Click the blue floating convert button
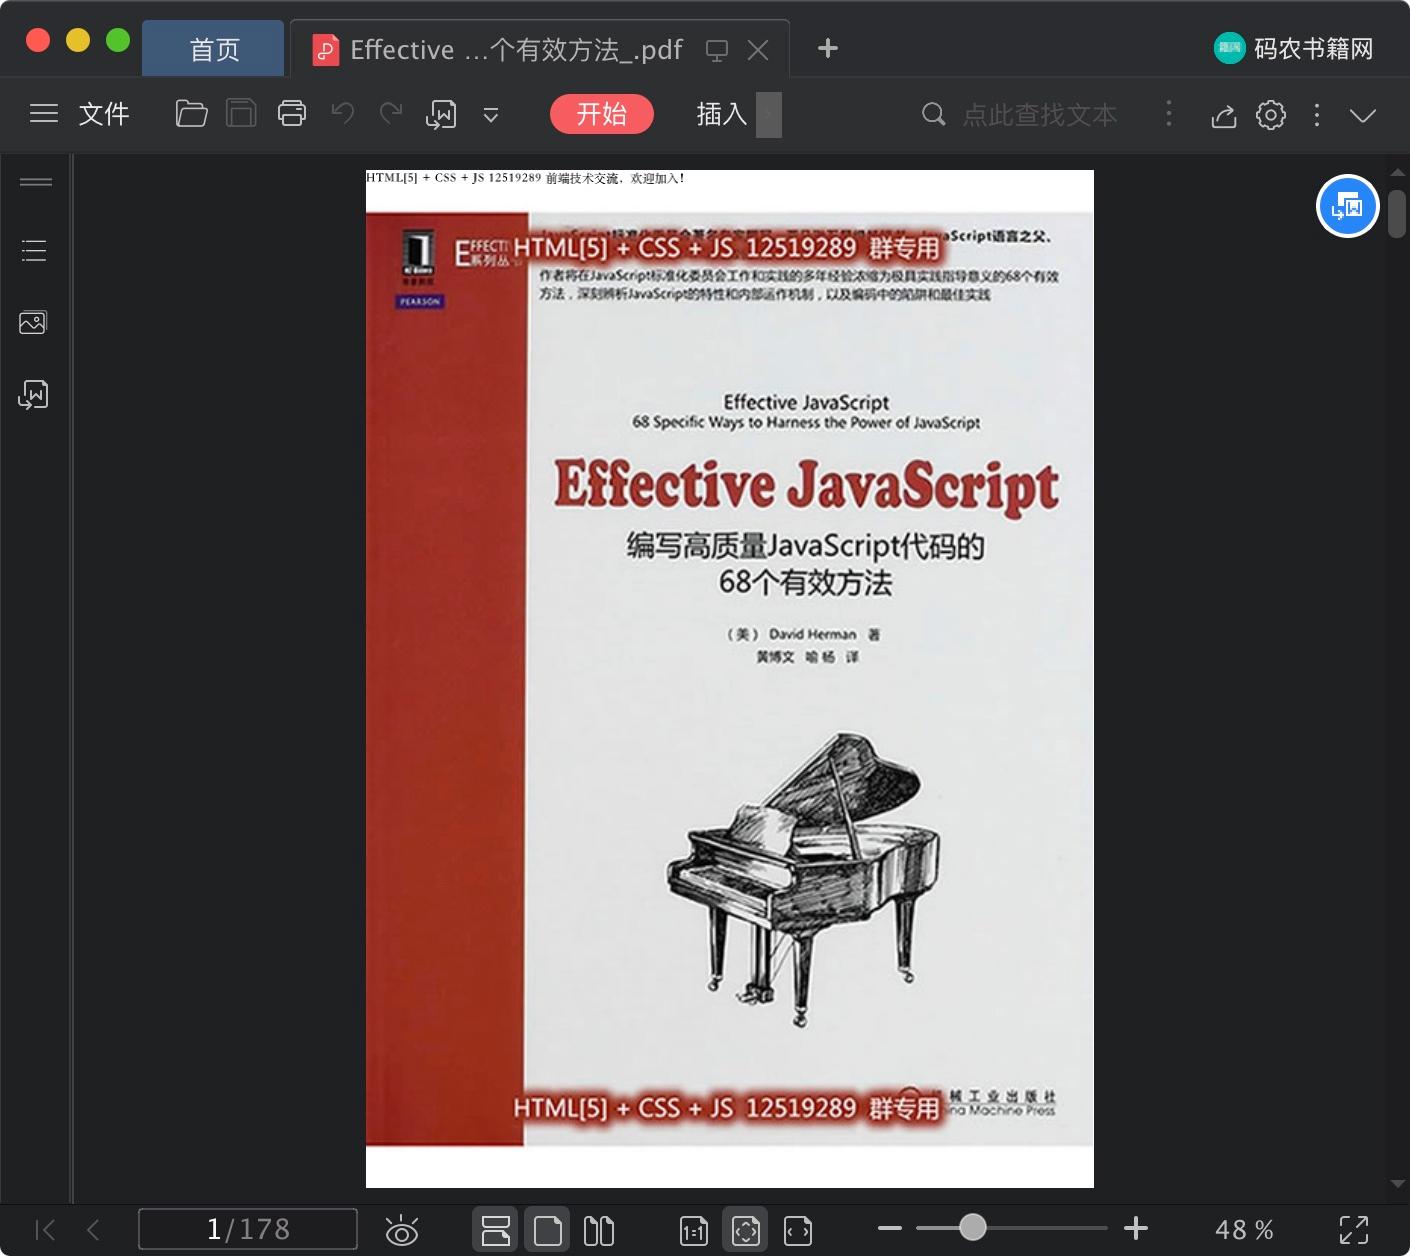1410x1256 pixels. pyautogui.click(x=1348, y=206)
